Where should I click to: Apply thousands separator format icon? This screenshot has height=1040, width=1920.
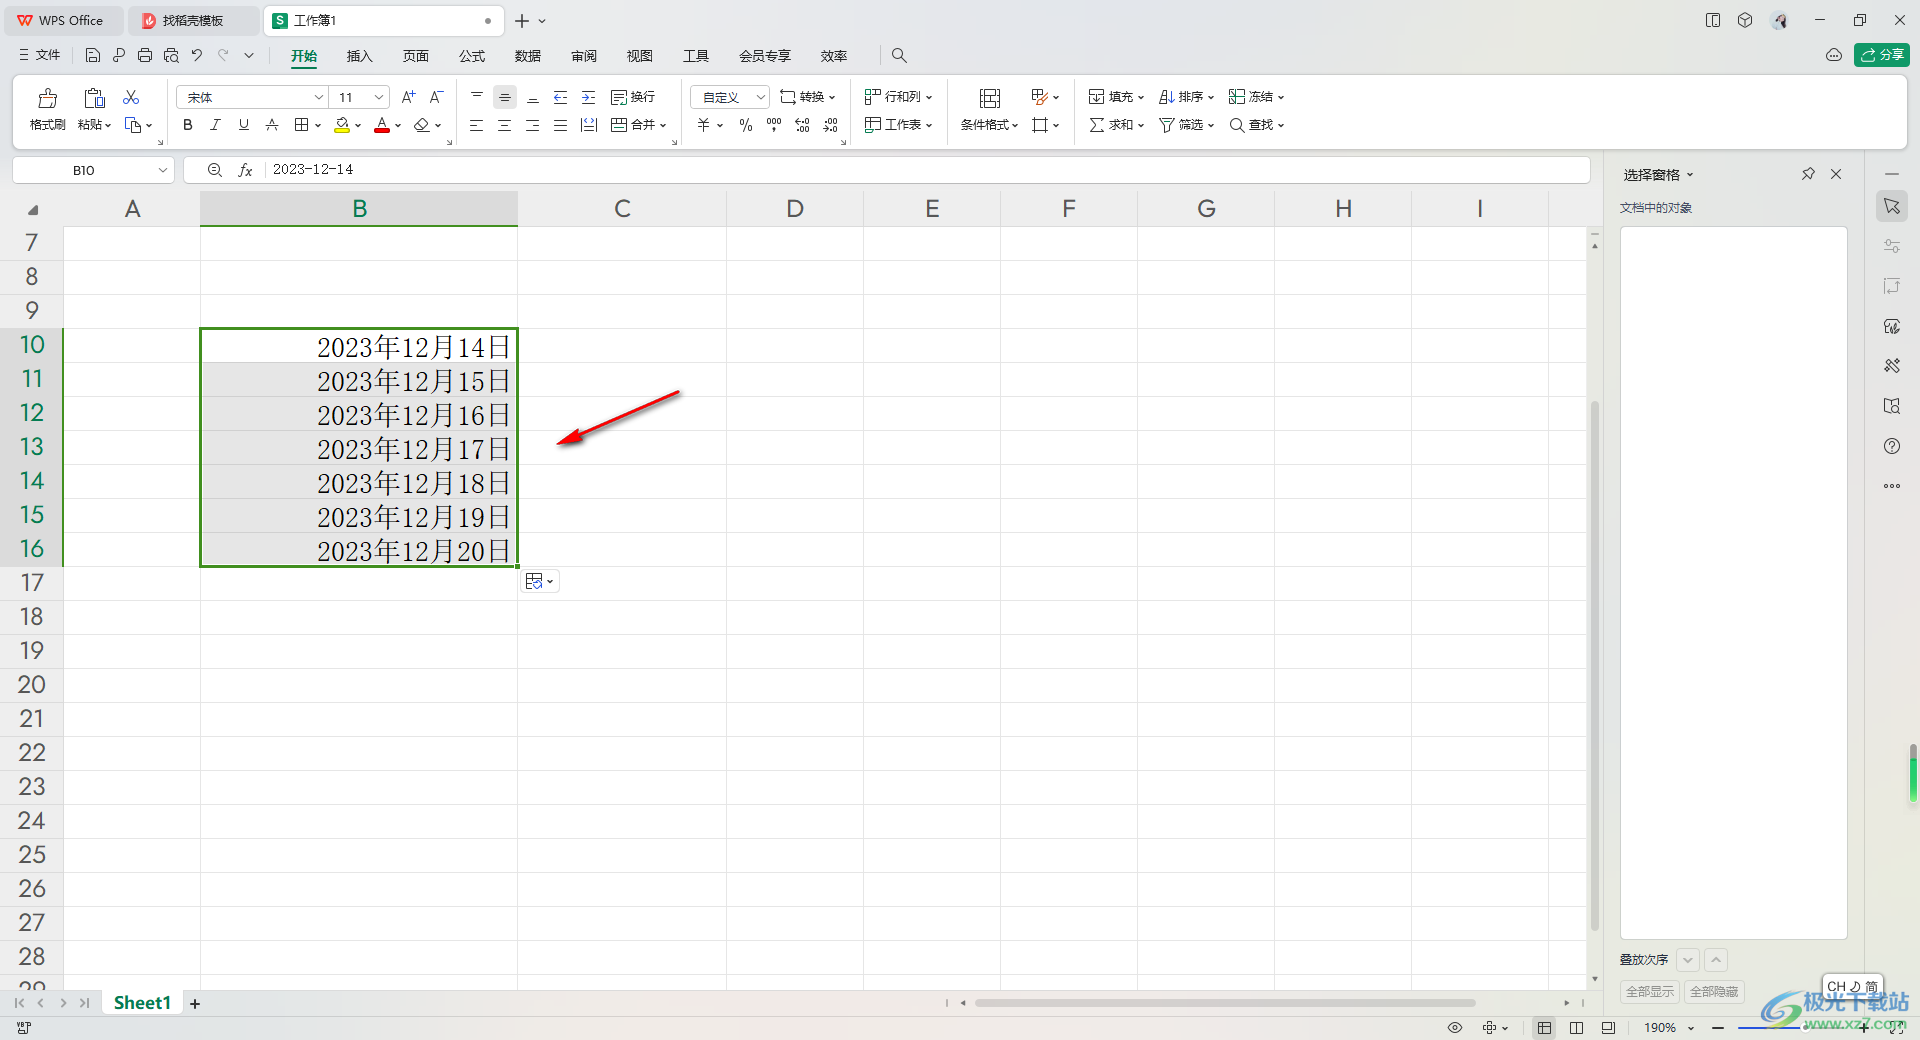774,125
